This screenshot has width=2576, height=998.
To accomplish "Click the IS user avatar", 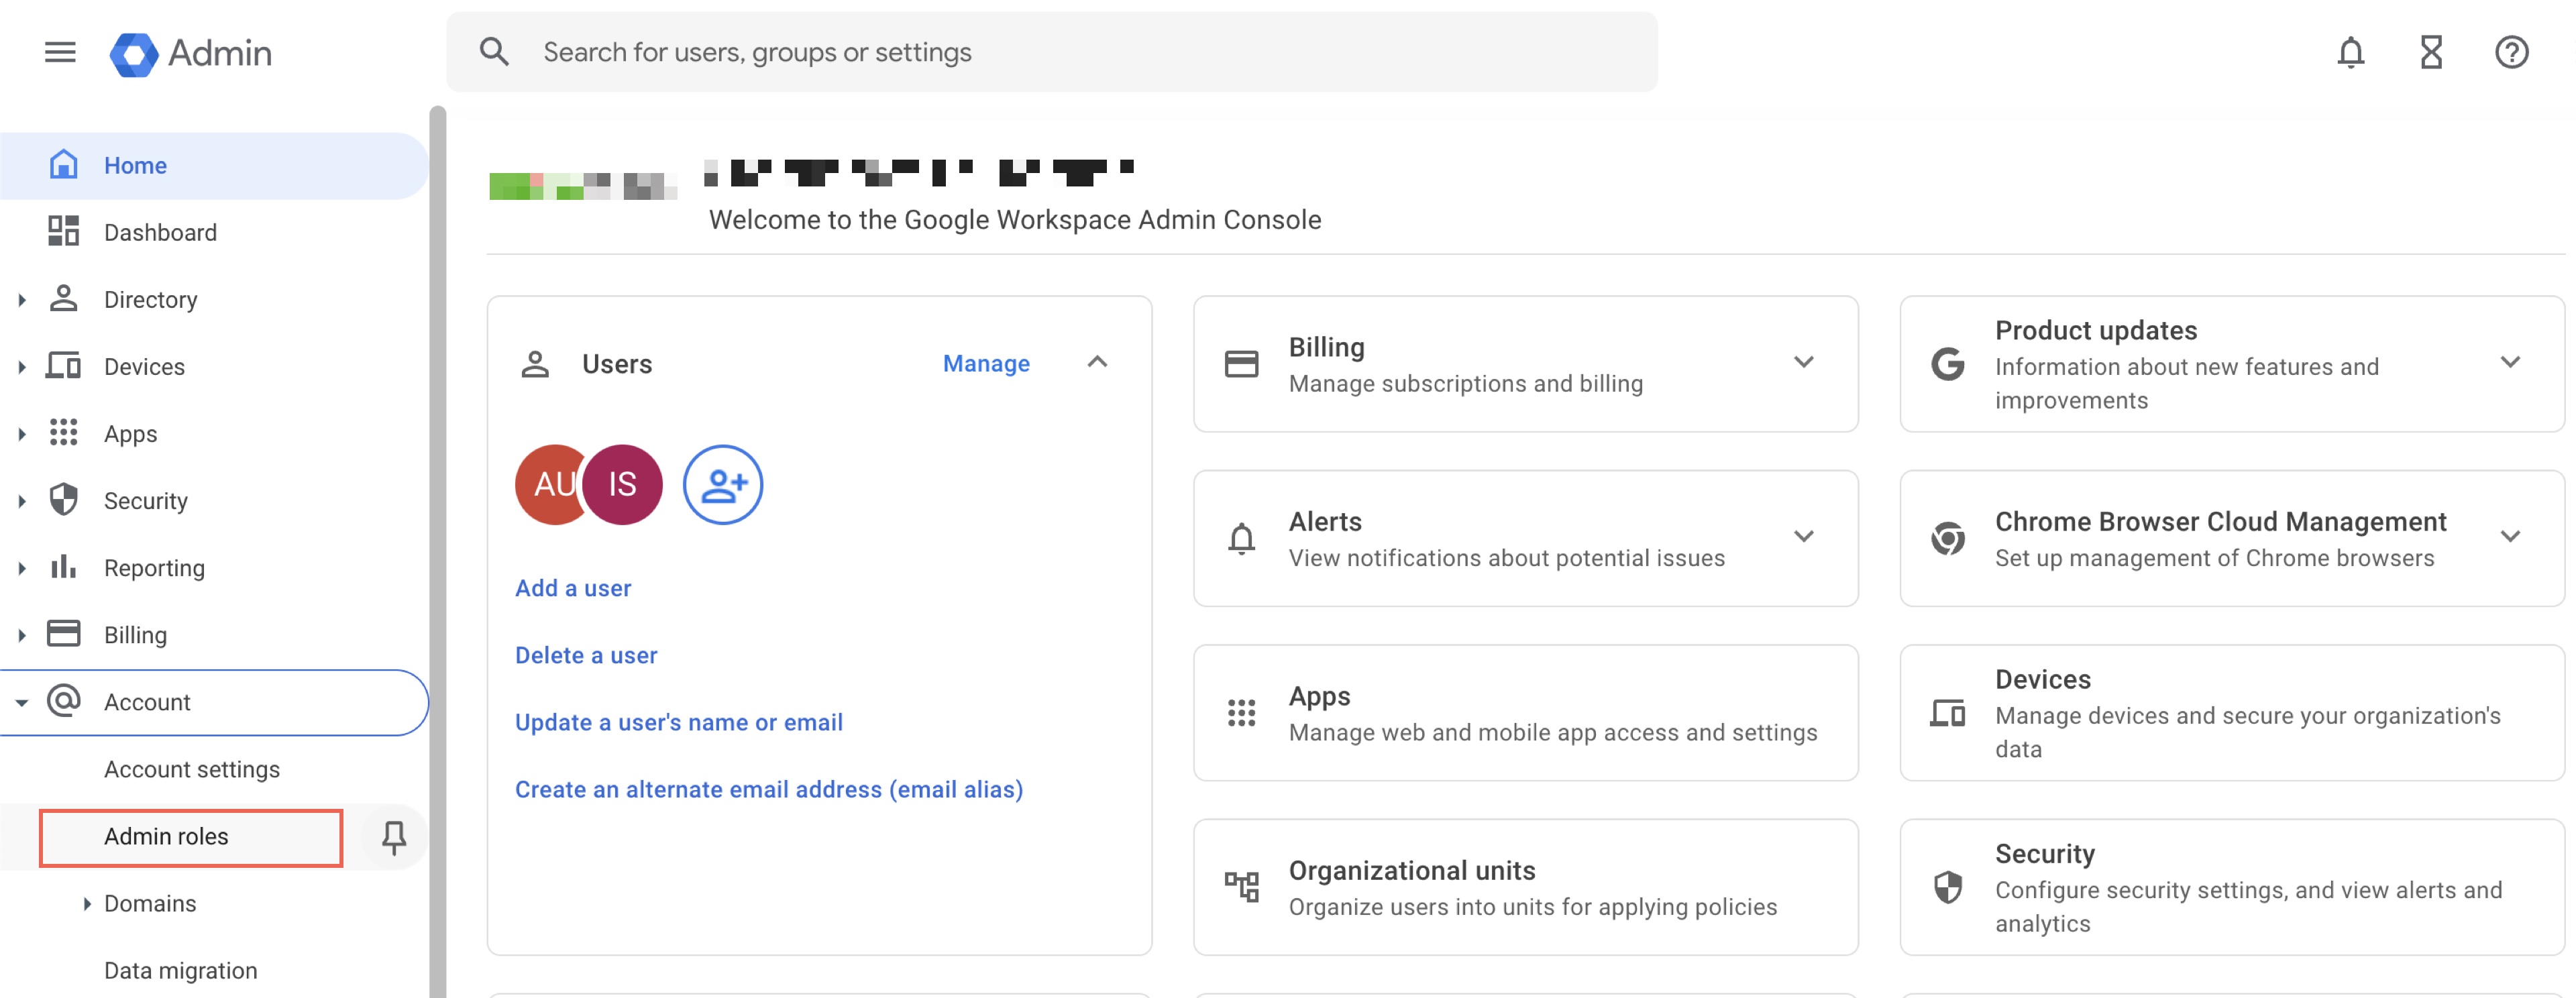I will (x=622, y=484).
